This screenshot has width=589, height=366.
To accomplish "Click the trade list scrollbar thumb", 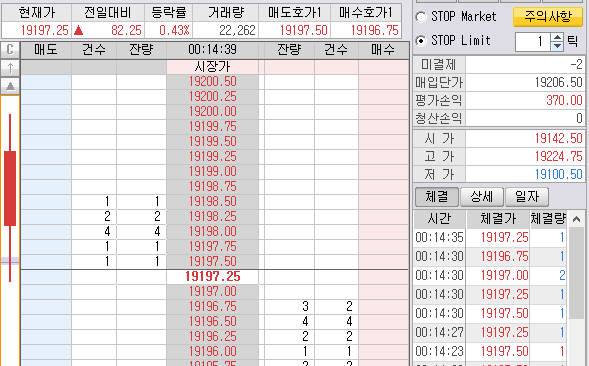I will (577, 273).
